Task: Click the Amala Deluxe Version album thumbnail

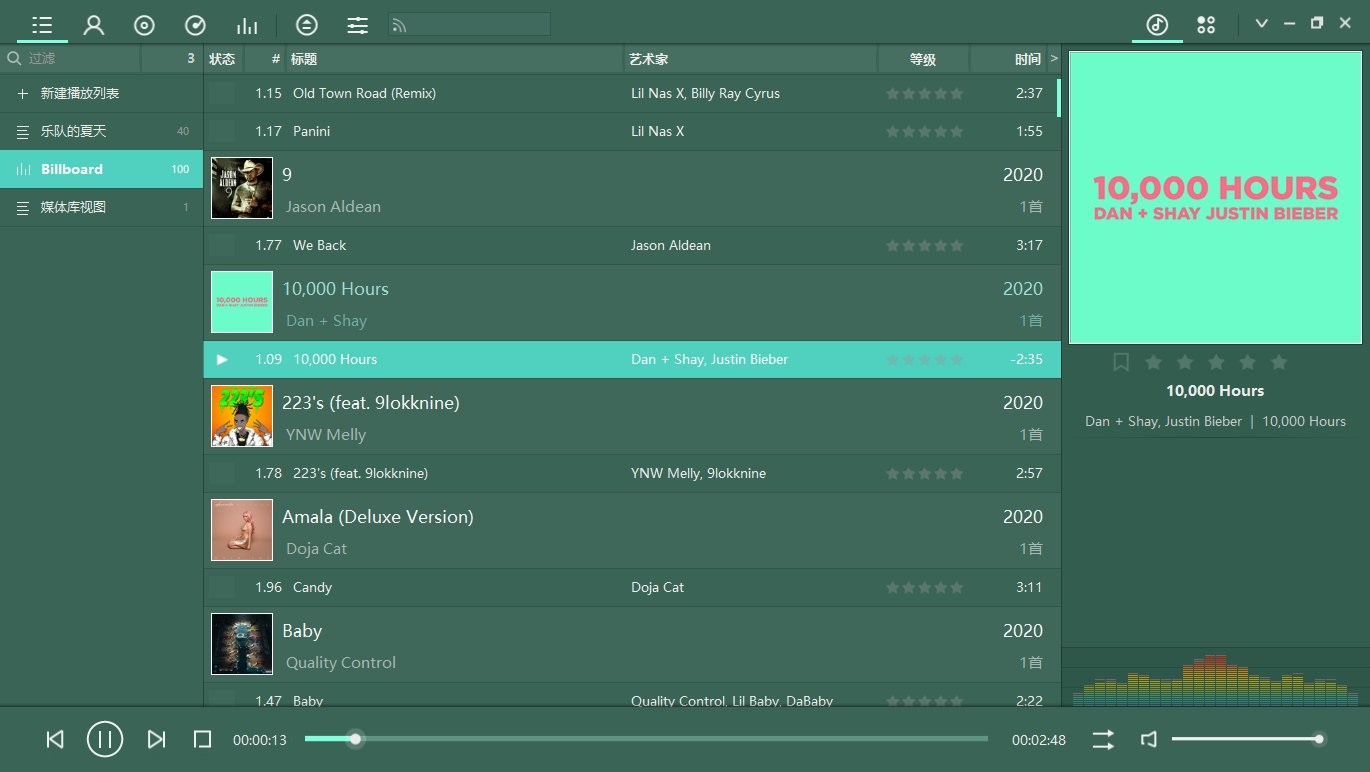Action: (x=241, y=530)
